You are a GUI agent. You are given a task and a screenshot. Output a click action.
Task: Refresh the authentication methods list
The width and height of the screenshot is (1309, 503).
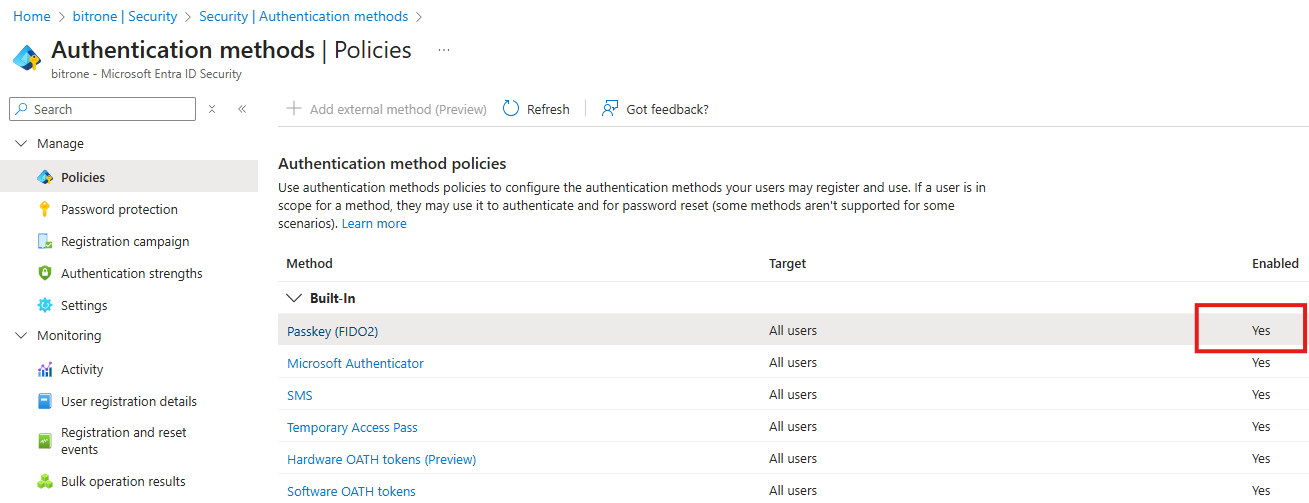[536, 109]
